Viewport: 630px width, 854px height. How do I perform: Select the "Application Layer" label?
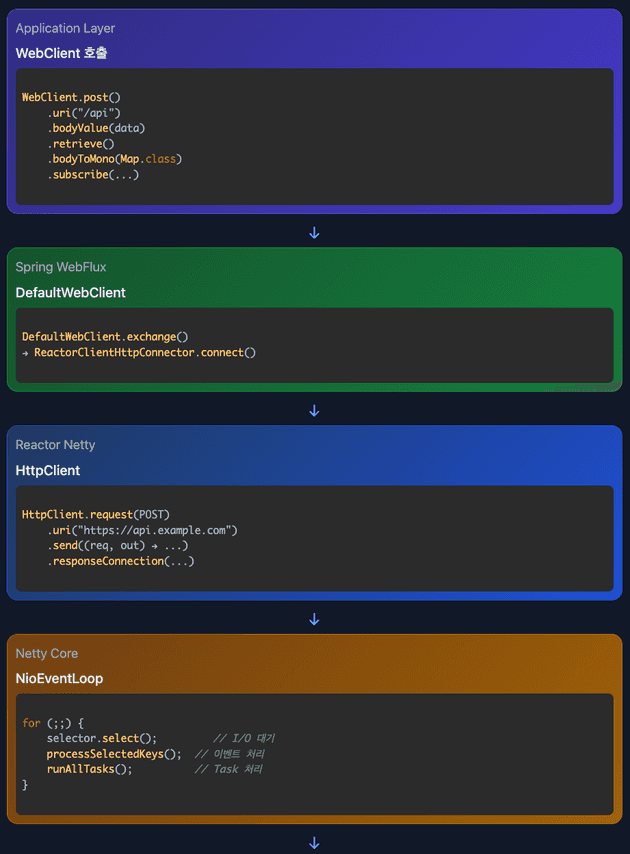[65, 29]
